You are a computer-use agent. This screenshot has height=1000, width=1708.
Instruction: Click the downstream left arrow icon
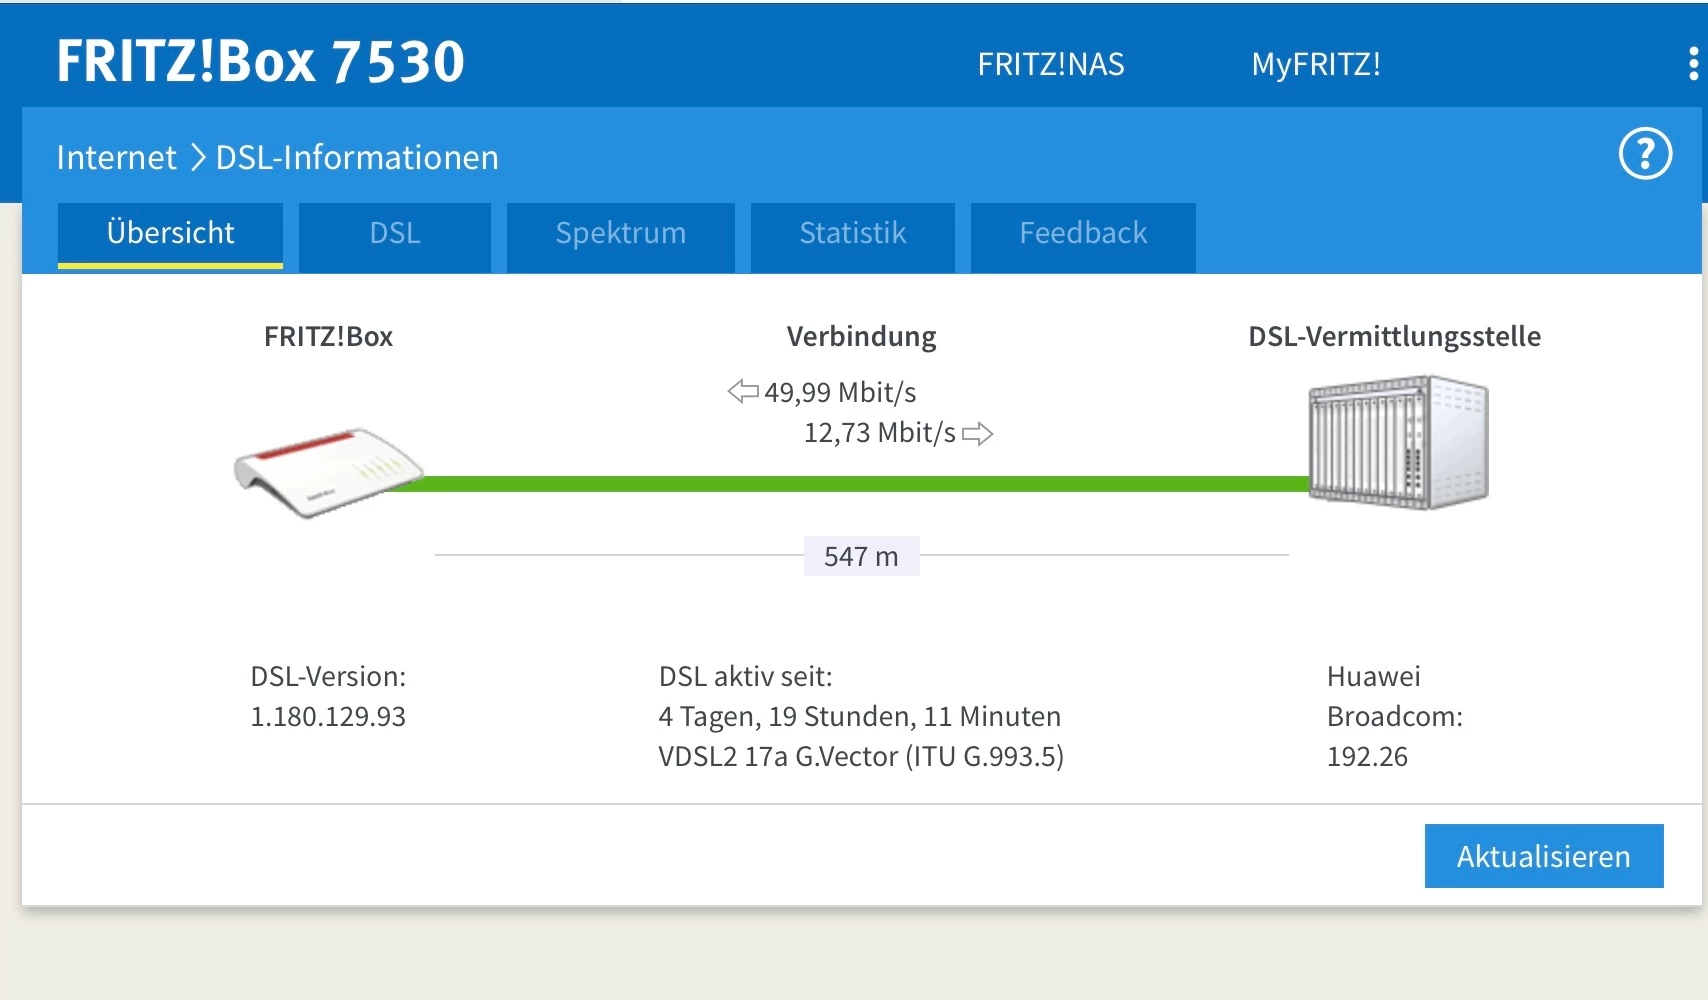coord(743,391)
